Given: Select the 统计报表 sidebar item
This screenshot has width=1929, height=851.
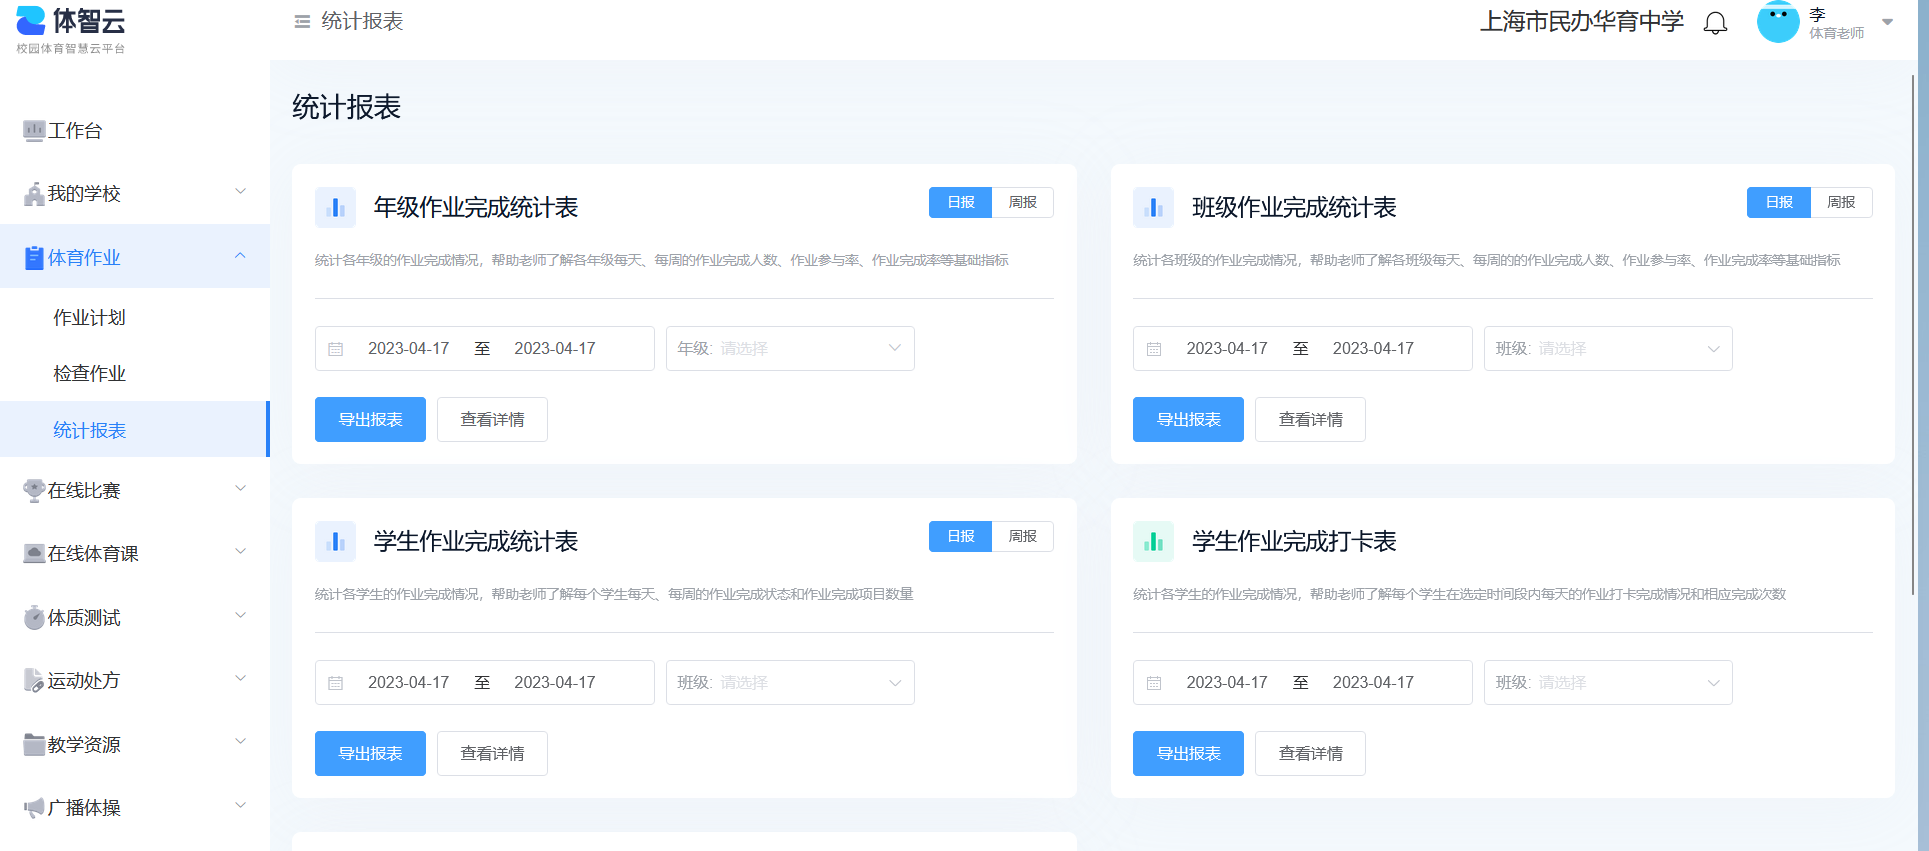Looking at the screenshot, I should (135, 429).
